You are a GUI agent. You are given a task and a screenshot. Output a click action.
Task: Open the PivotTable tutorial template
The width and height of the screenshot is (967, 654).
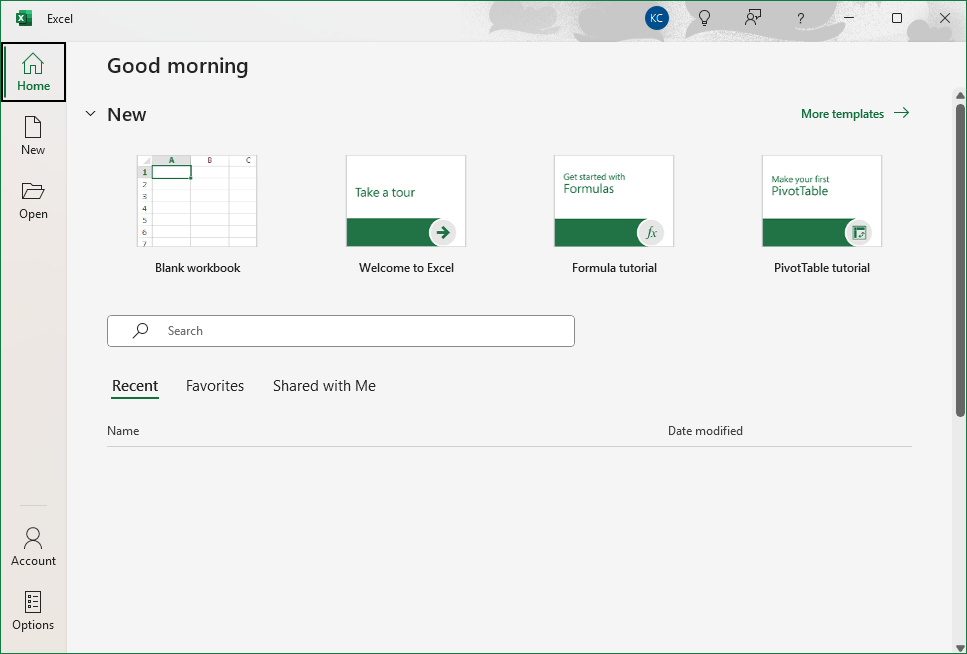click(822, 201)
